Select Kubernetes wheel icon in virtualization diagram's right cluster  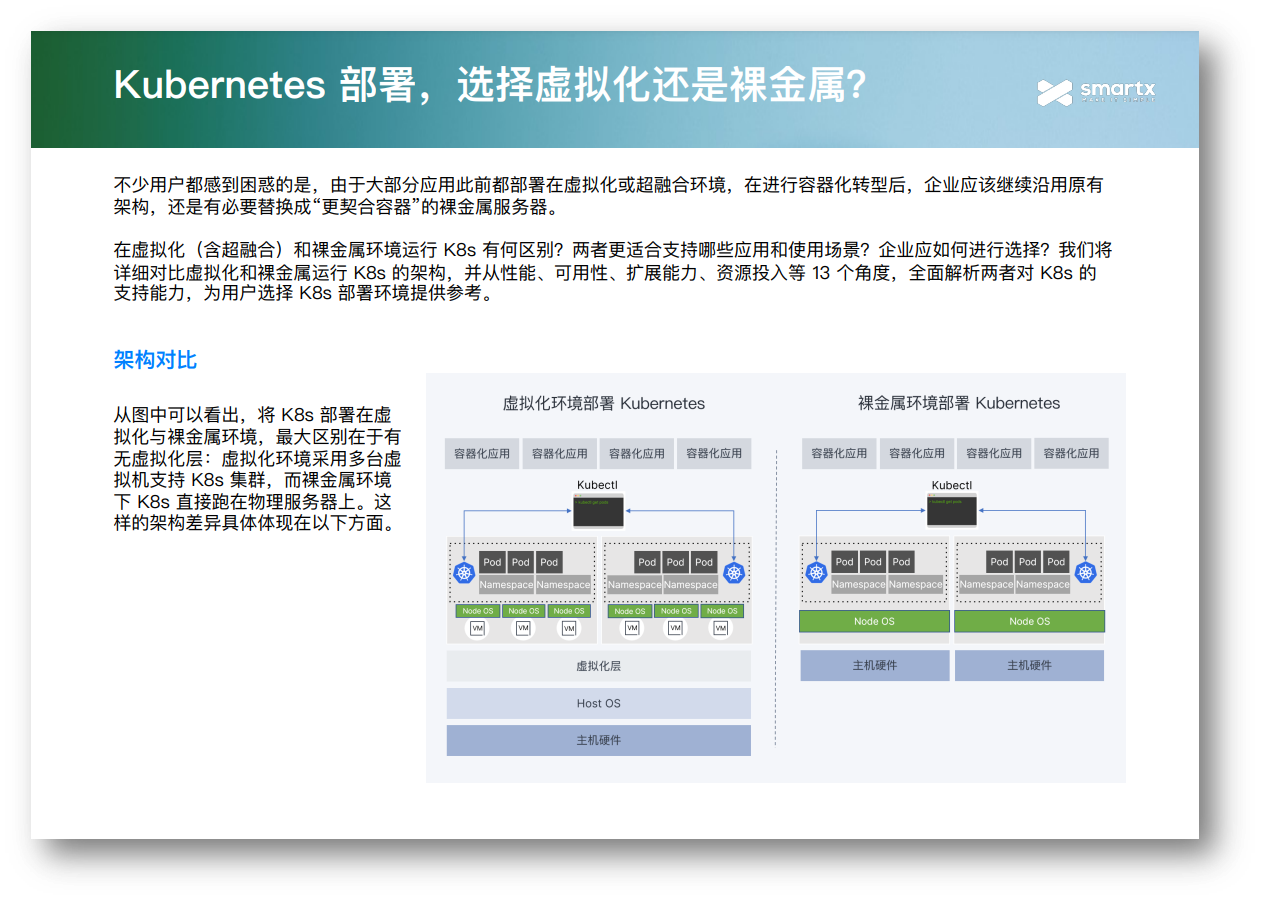736,573
